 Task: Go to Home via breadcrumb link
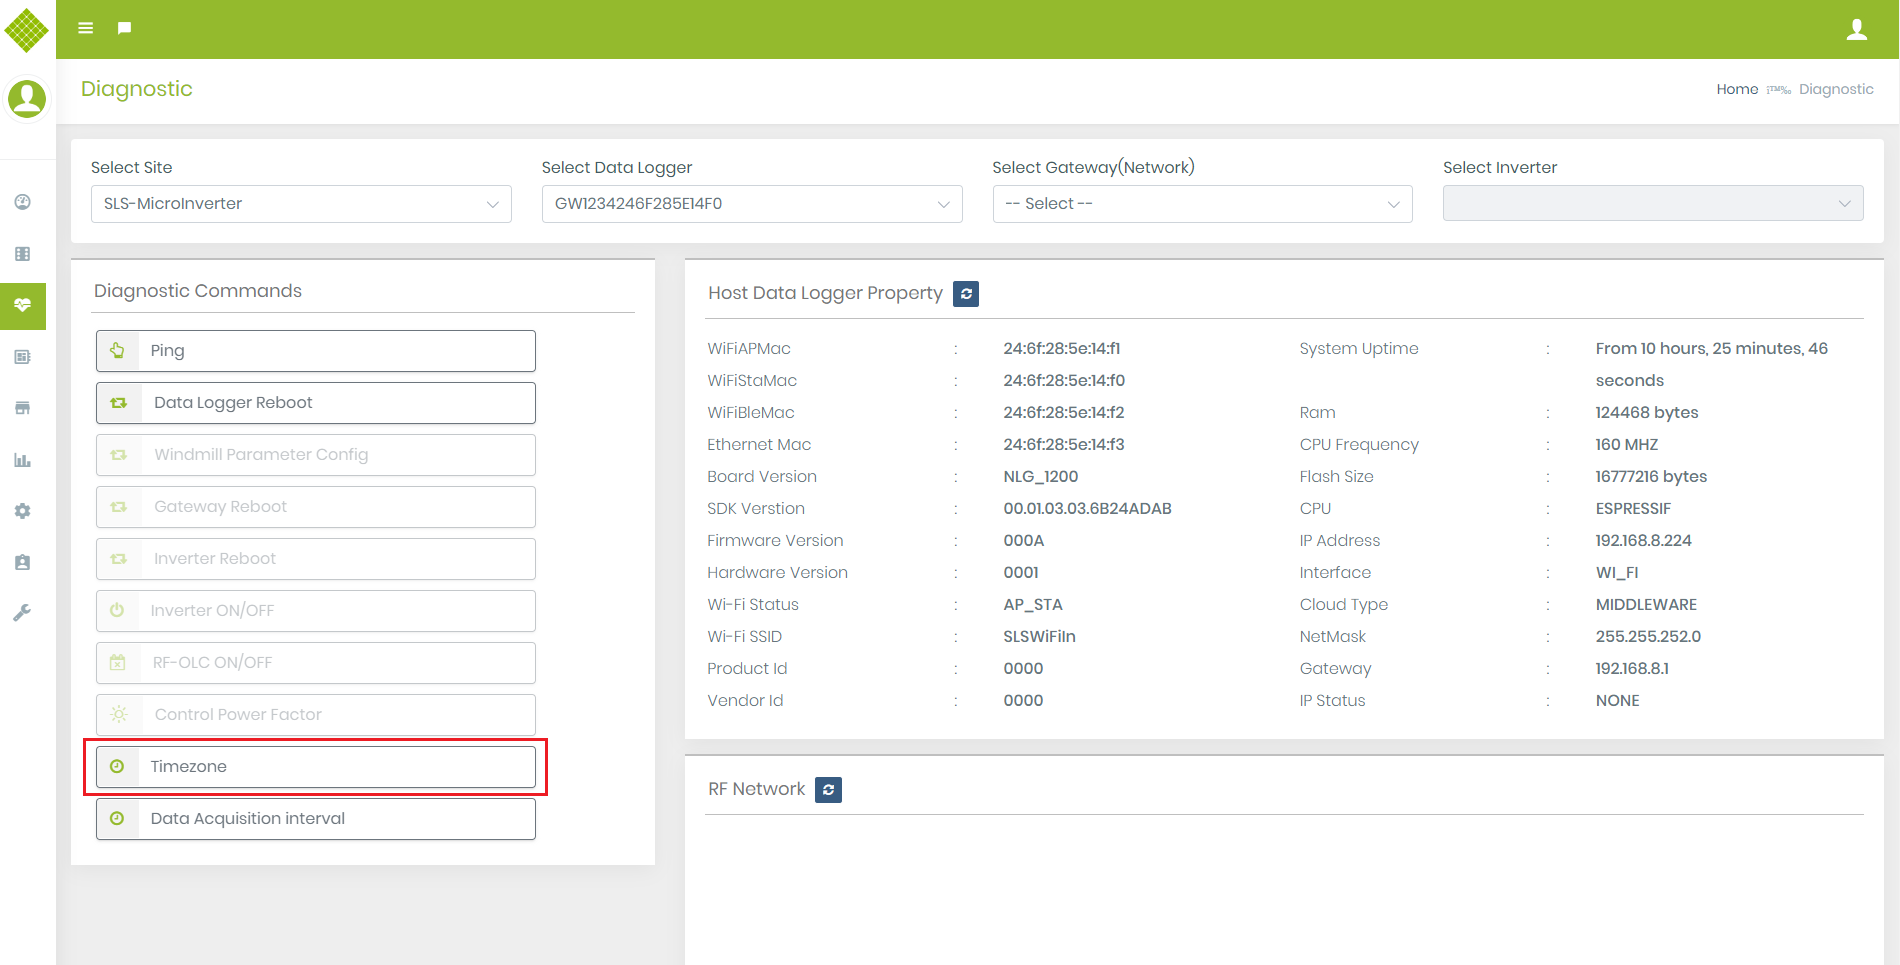click(x=1737, y=89)
